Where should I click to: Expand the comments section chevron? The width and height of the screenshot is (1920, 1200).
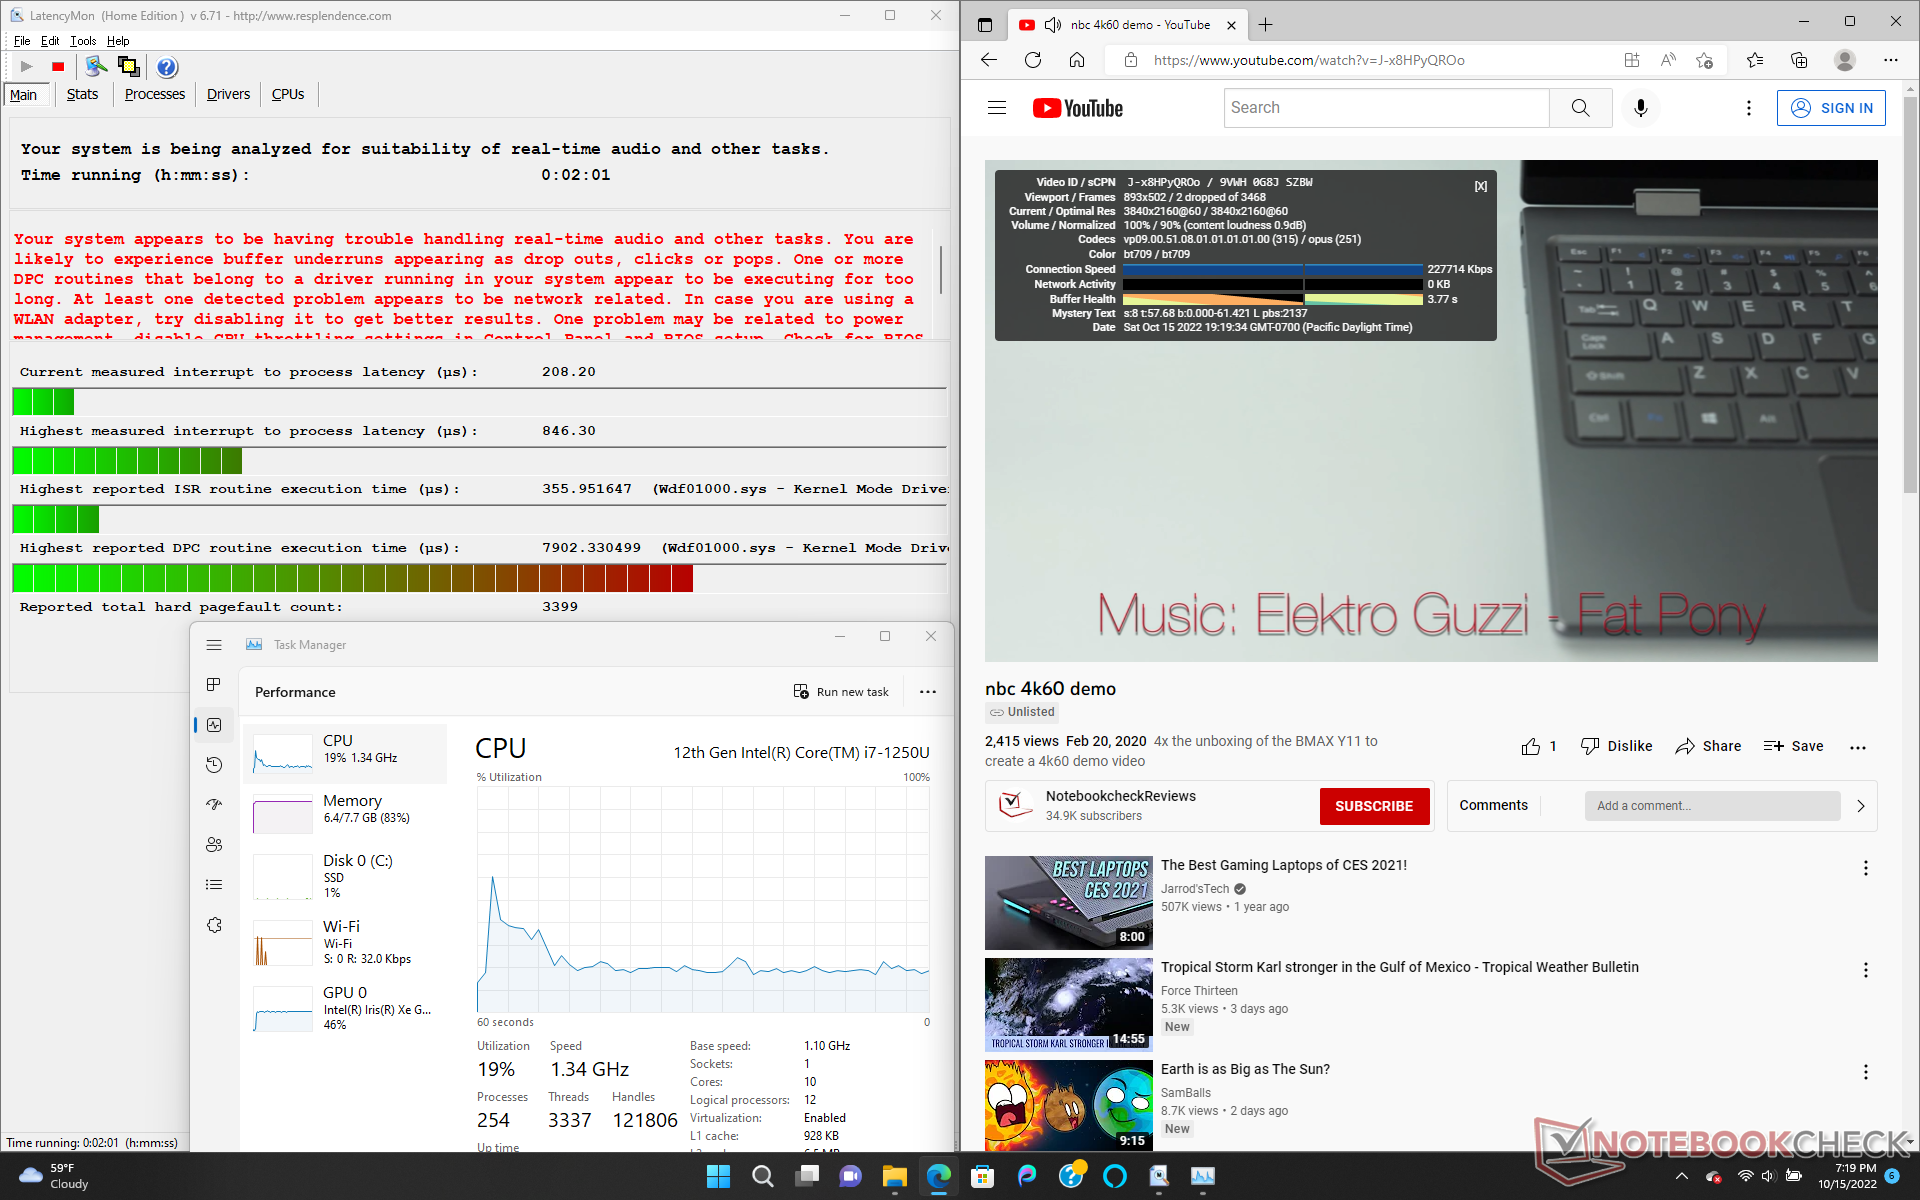[1860, 806]
